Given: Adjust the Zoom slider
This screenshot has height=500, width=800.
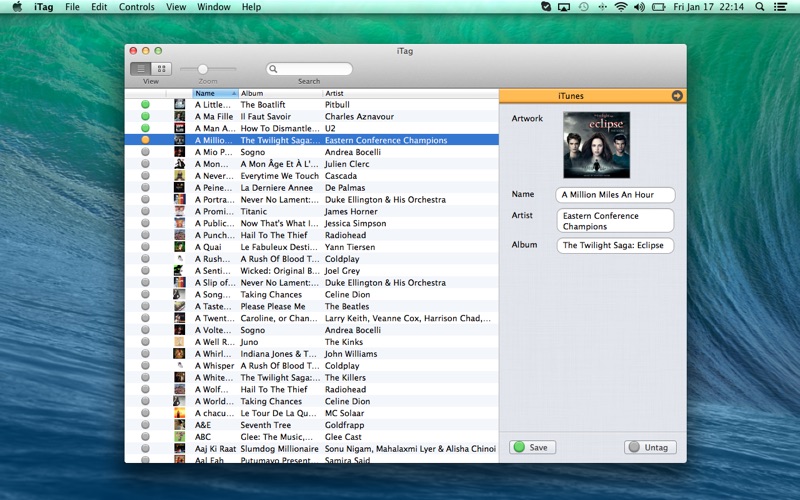Looking at the screenshot, I should click(x=203, y=69).
